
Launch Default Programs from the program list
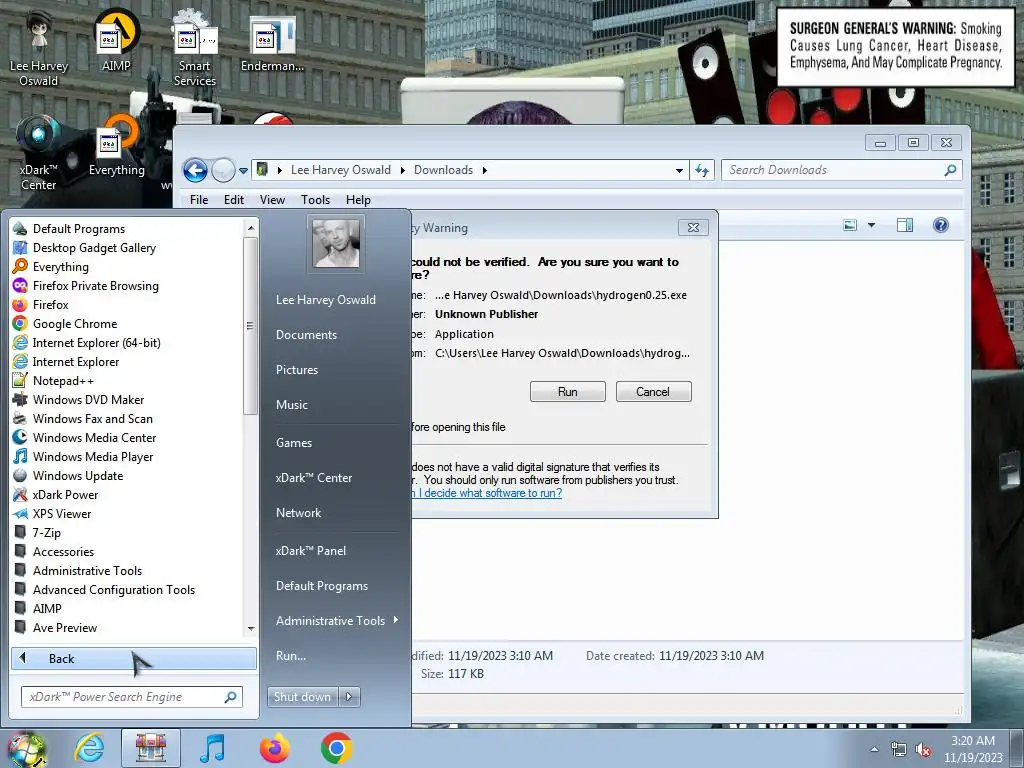pos(78,229)
